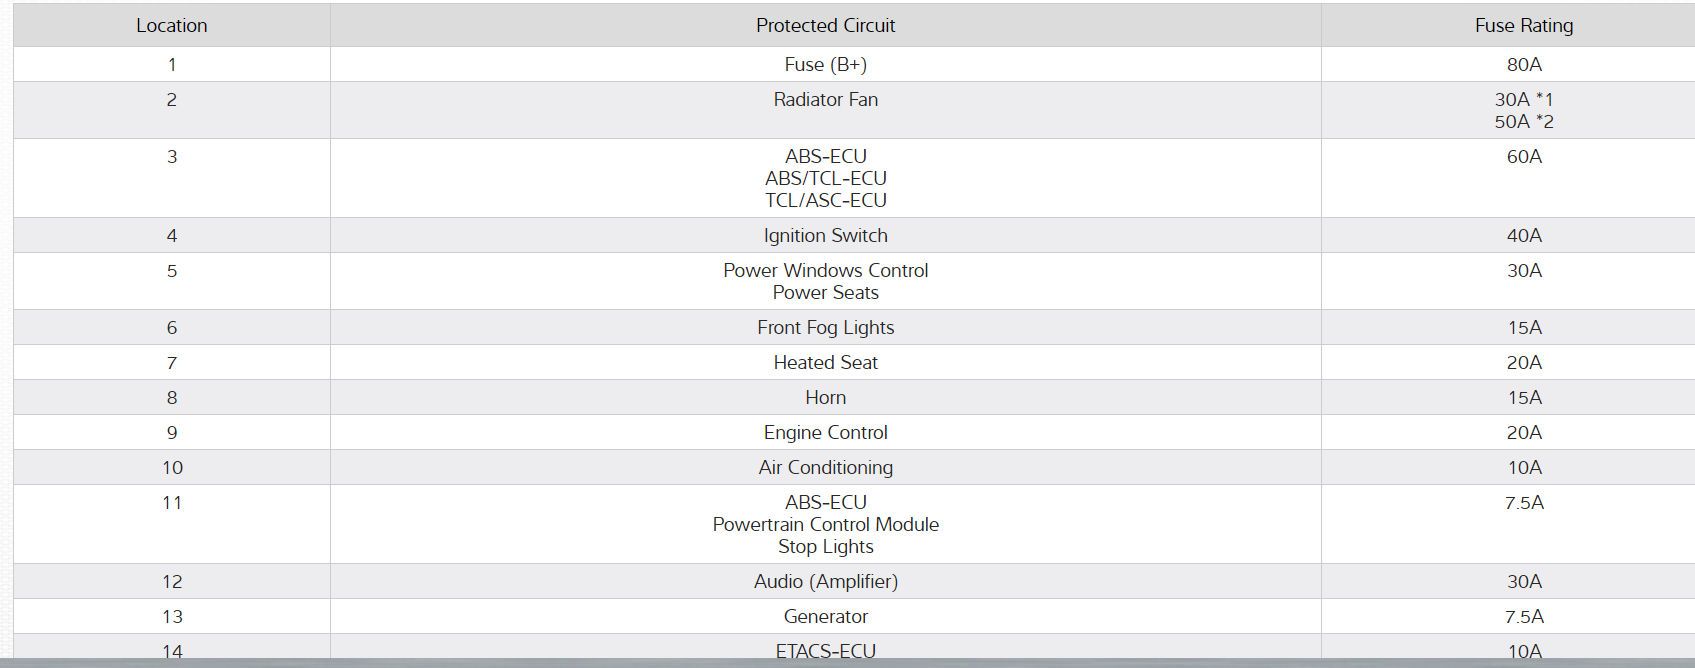The width and height of the screenshot is (1695, 668).
Task: Click the Radiator Fan circuit entry
Action: pyautogui.click(x=825, y=100)
